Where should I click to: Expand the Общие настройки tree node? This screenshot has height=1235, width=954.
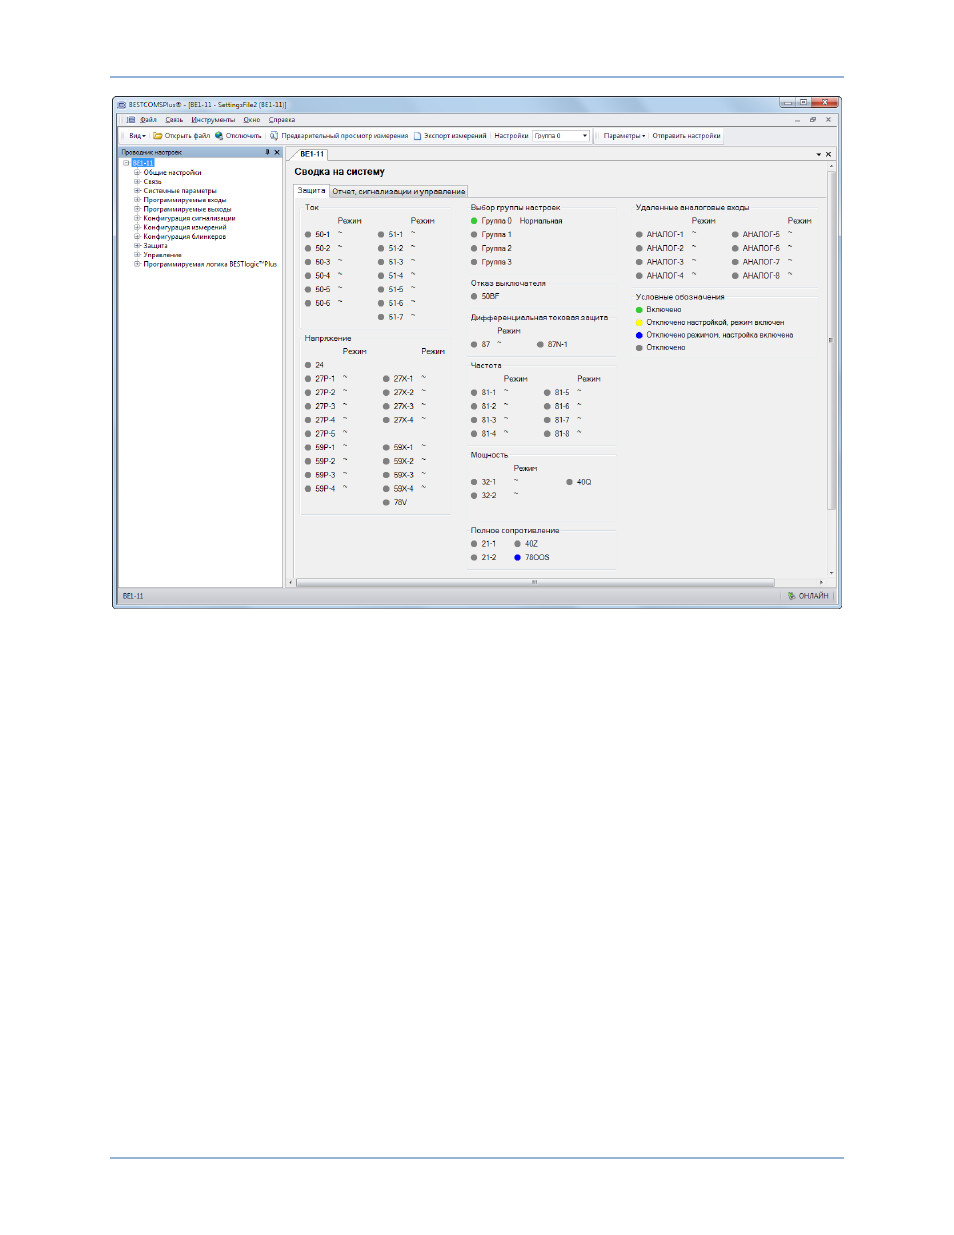point(137,172)
